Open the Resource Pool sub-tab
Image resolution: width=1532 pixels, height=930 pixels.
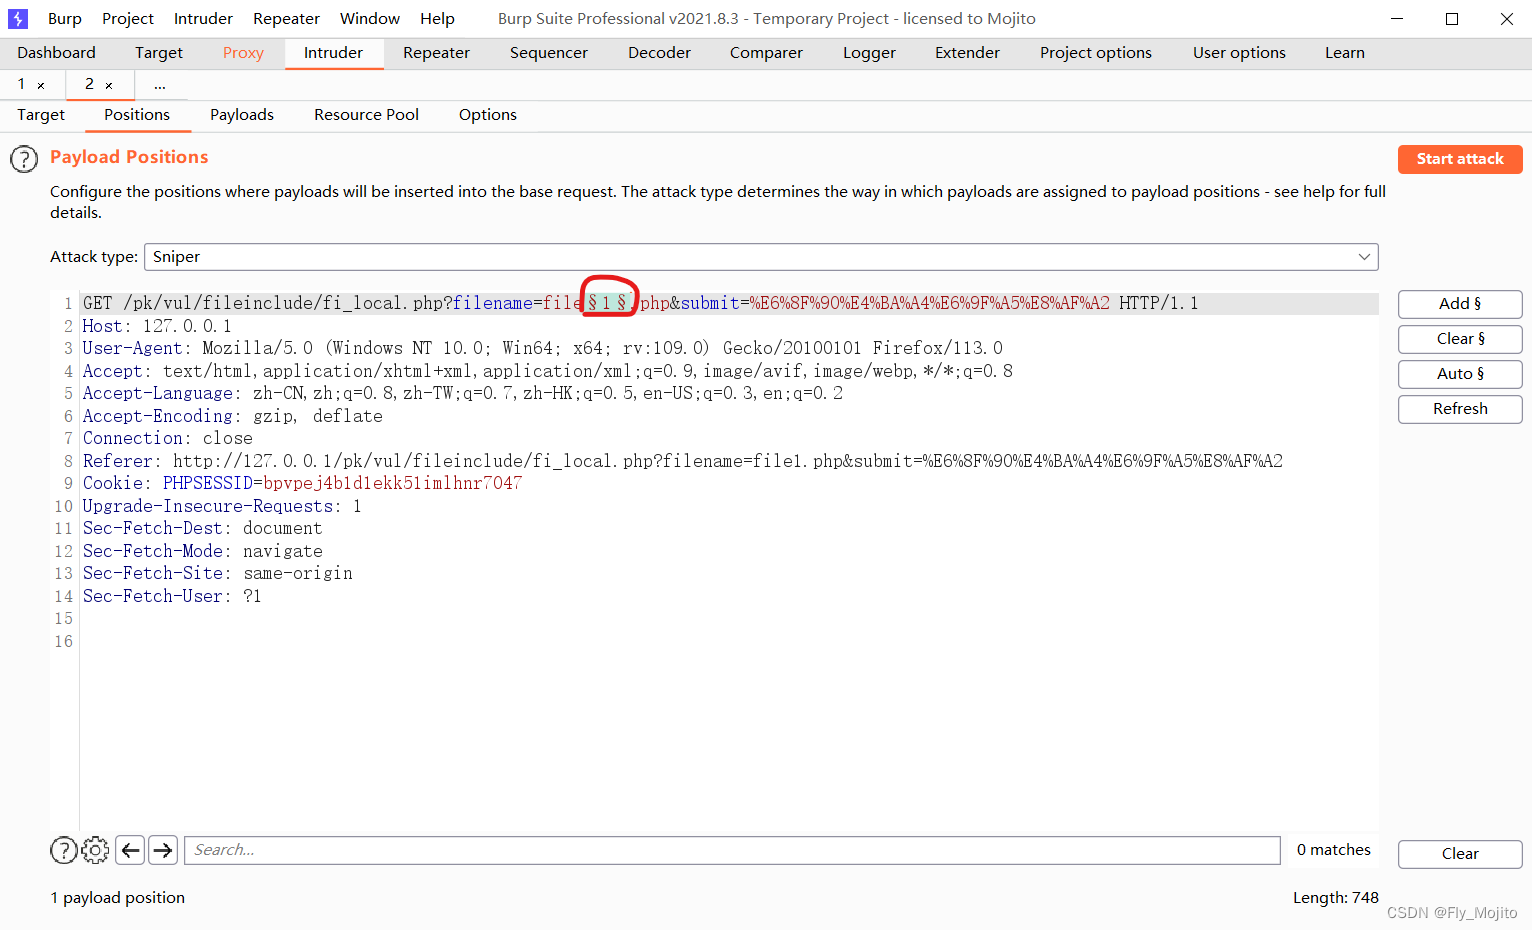pyautogui.click(x=366, y=115)
